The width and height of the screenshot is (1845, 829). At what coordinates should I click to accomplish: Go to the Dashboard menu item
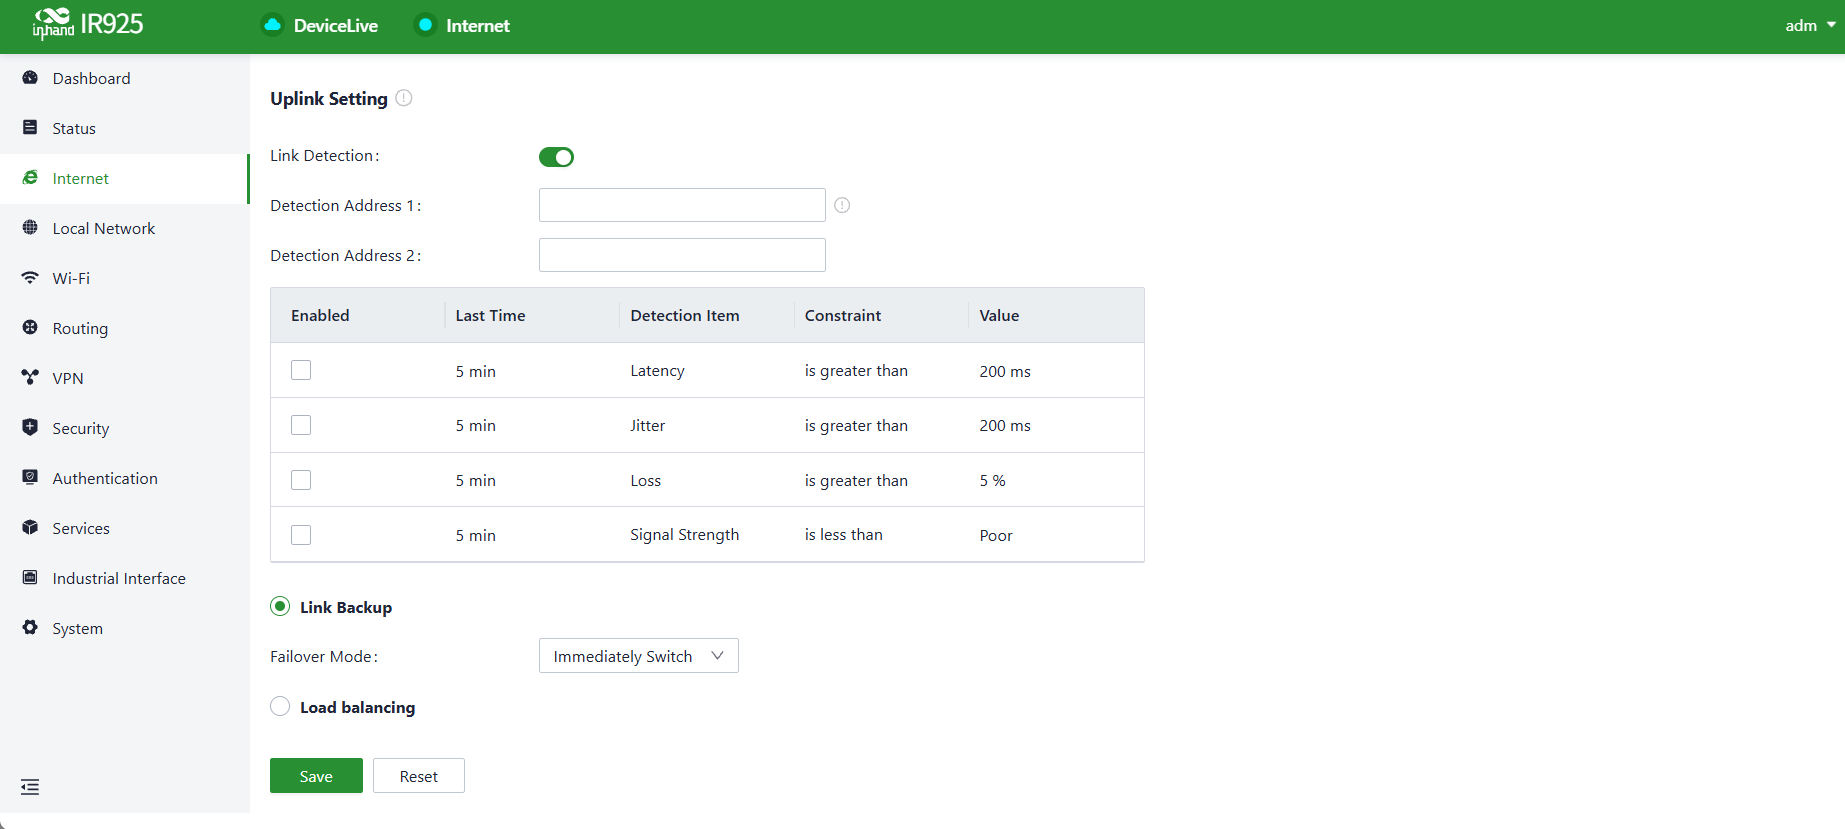124,78
